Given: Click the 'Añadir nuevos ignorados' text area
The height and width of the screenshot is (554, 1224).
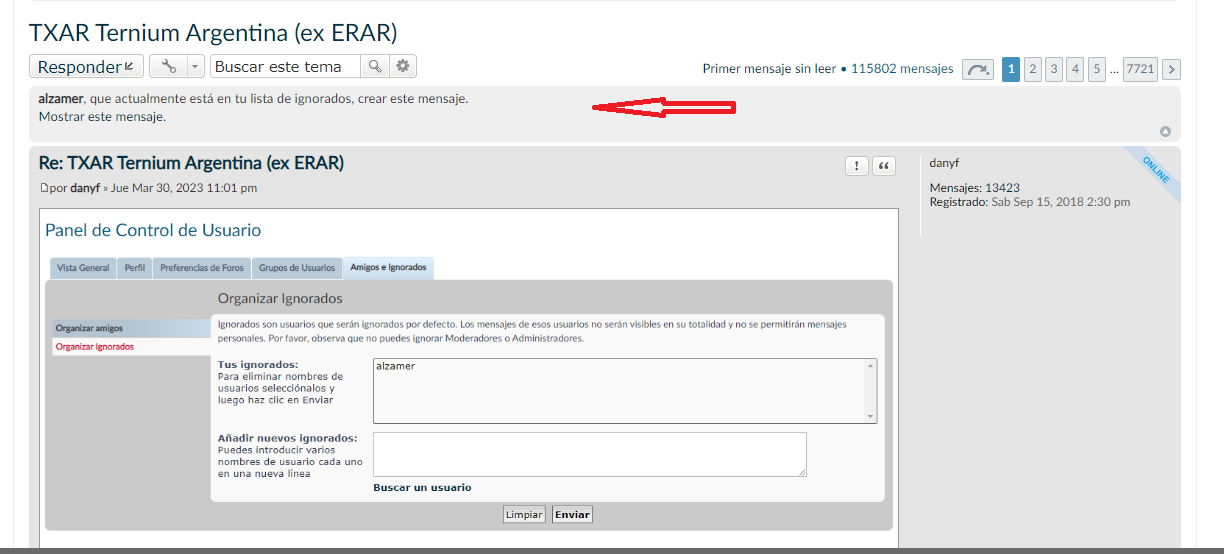Looking at the screenshot, I should pyautogui.click(x=590, y=454).
